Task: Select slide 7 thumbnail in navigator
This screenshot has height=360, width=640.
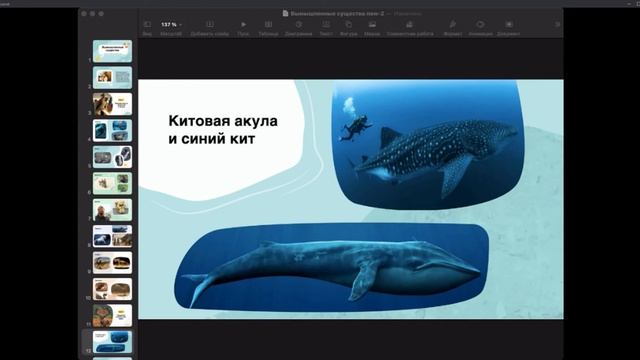Action: click(x=112, y=210)
